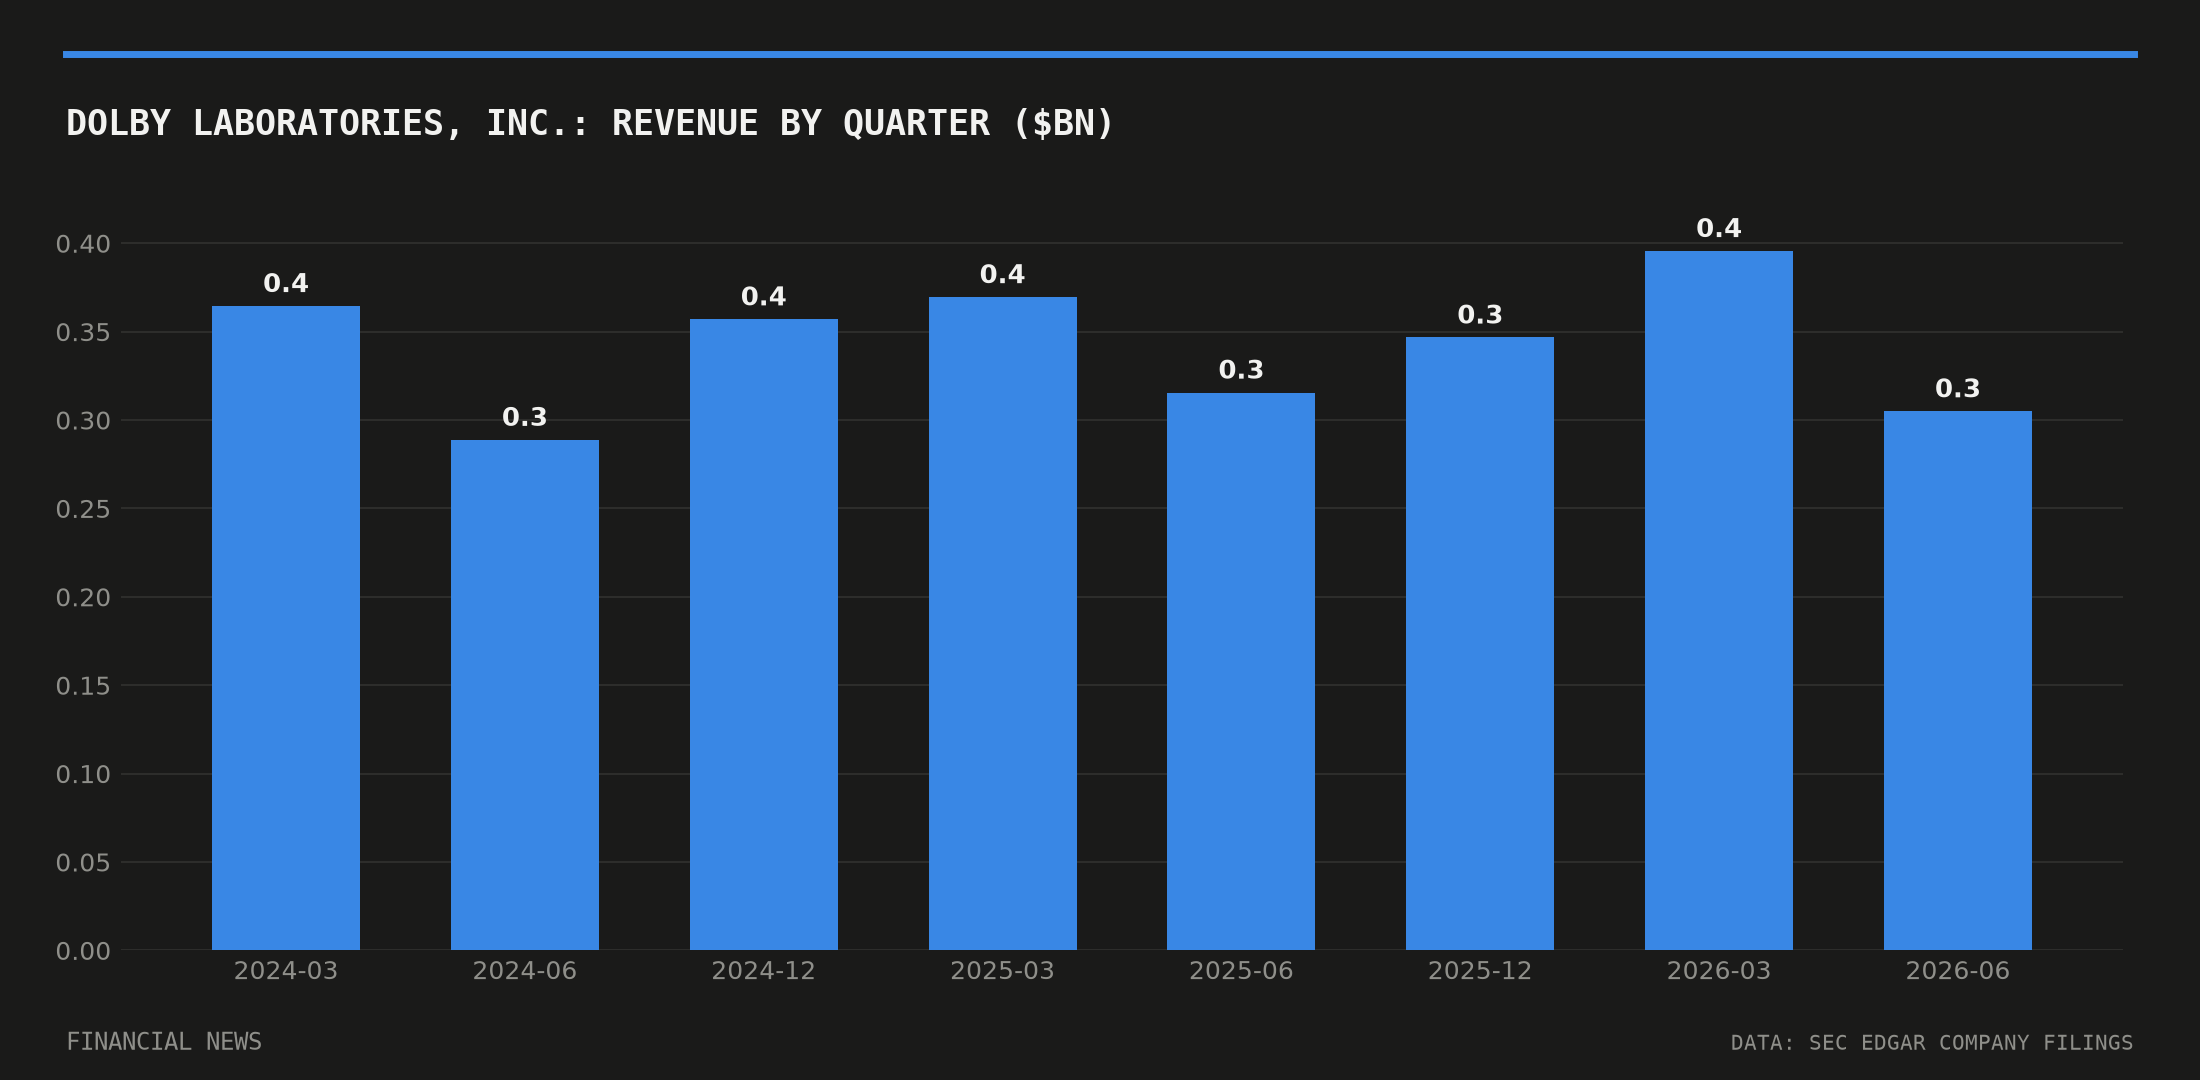The width and height of the screenshot is (2200, 1080).
Task: Click the 2026-03 x-axis label
Action: click(x=1719, y=971)
